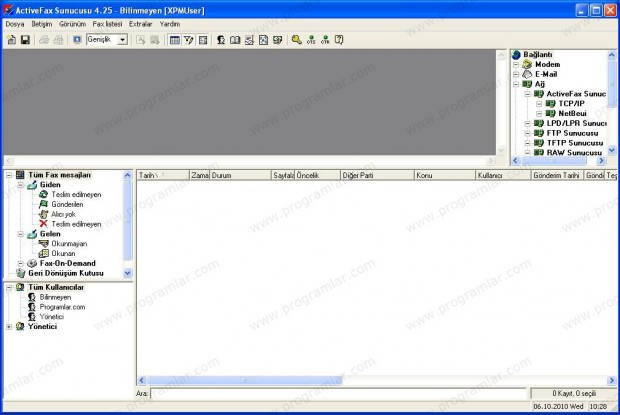Click the filter with pencil icon
Screen dimensions: 620x415
[189, 40]
